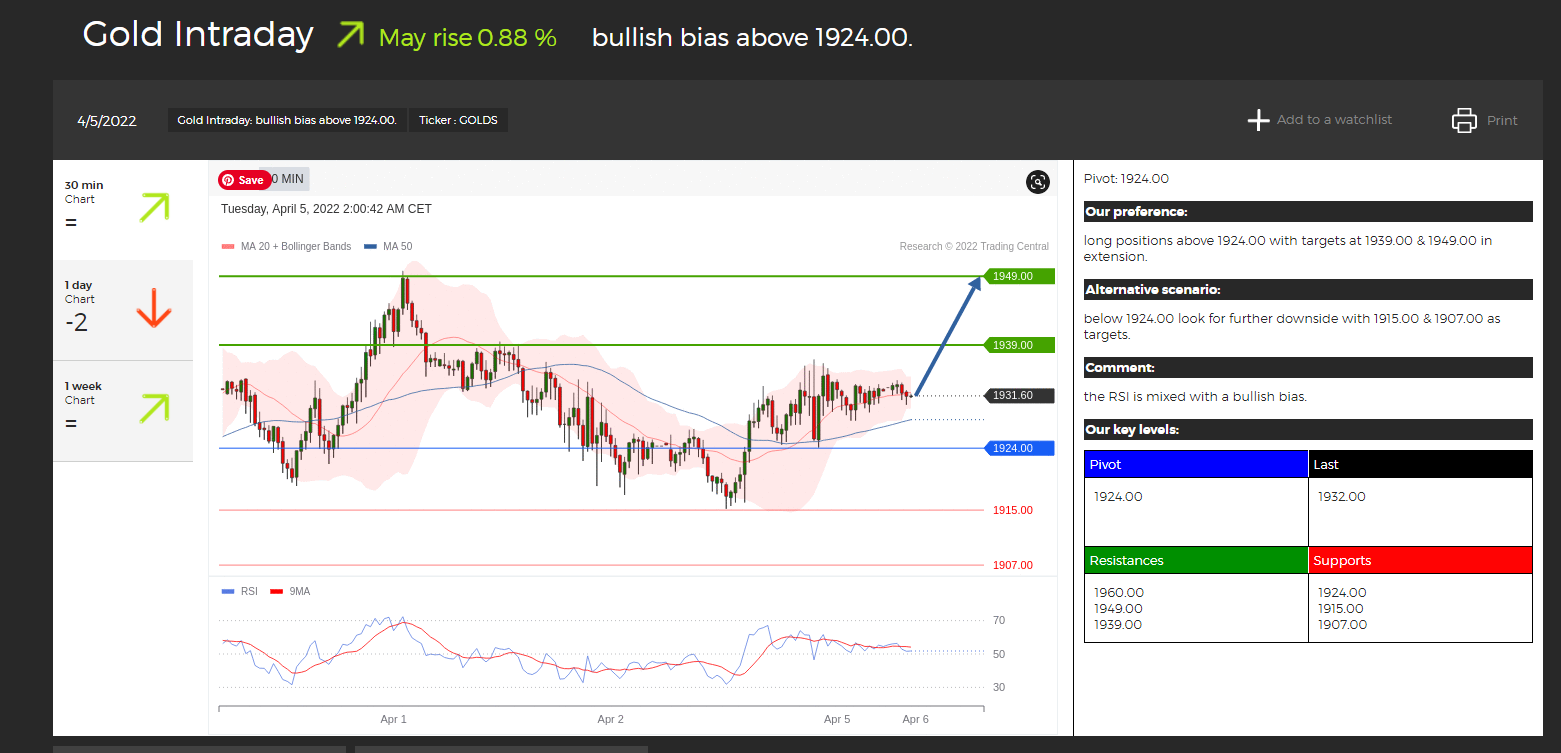This screenshot has height=753, width=1561.
Task: Click RSI axis value 30
Action: [x=999, y=687]
